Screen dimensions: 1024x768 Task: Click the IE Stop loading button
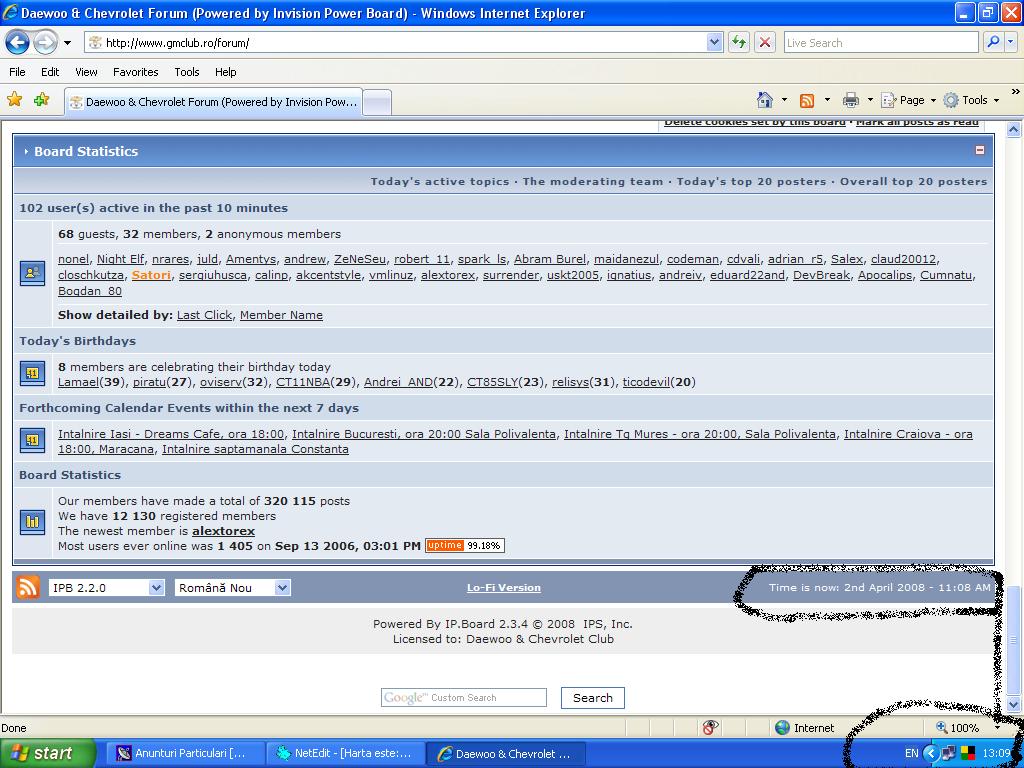coord(765,42)
